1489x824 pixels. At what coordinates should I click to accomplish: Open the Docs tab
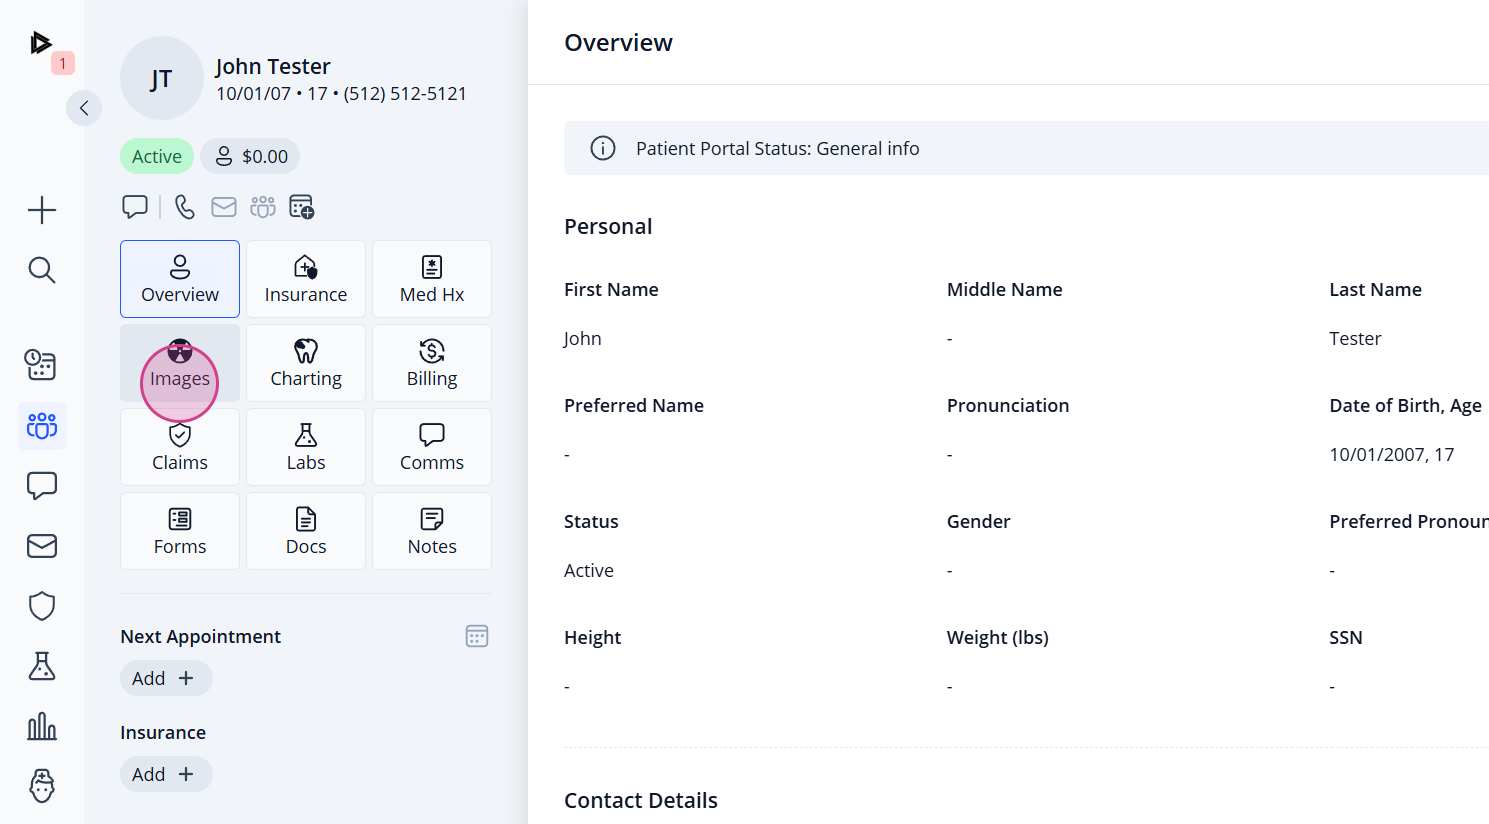tap(306, 531)
